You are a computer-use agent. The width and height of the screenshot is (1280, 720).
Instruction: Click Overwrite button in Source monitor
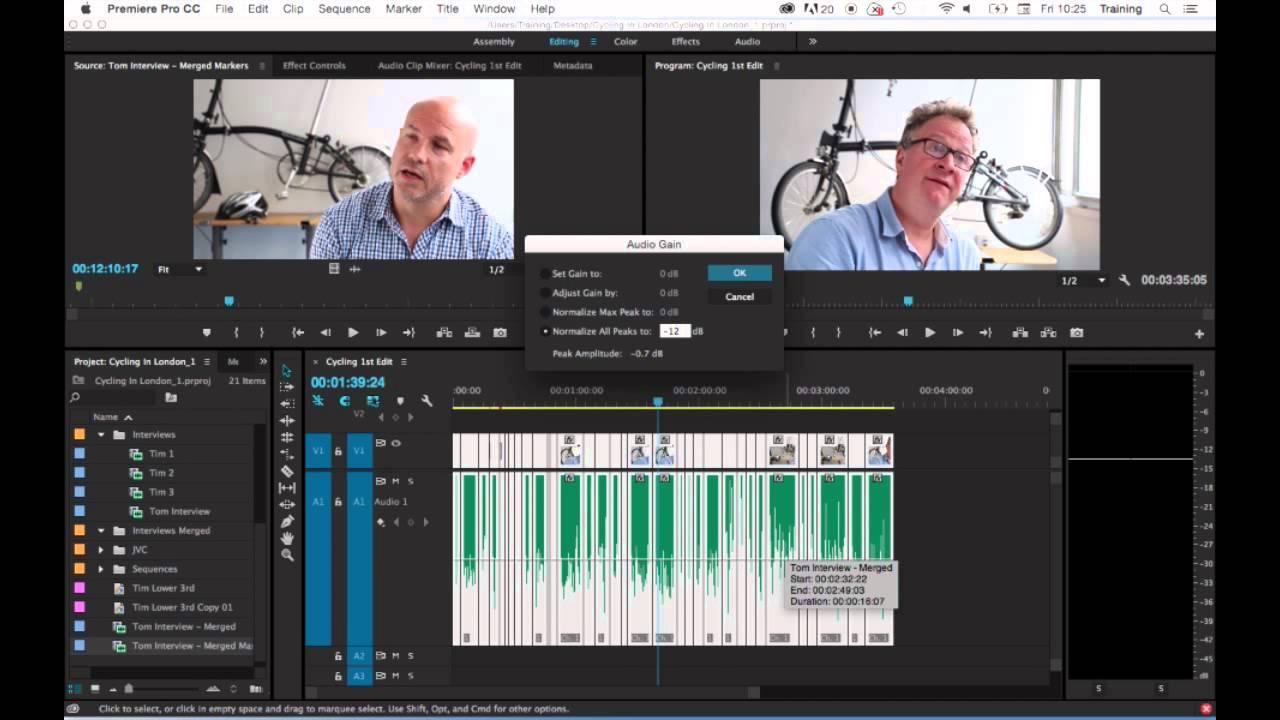(x=472, y=333)
